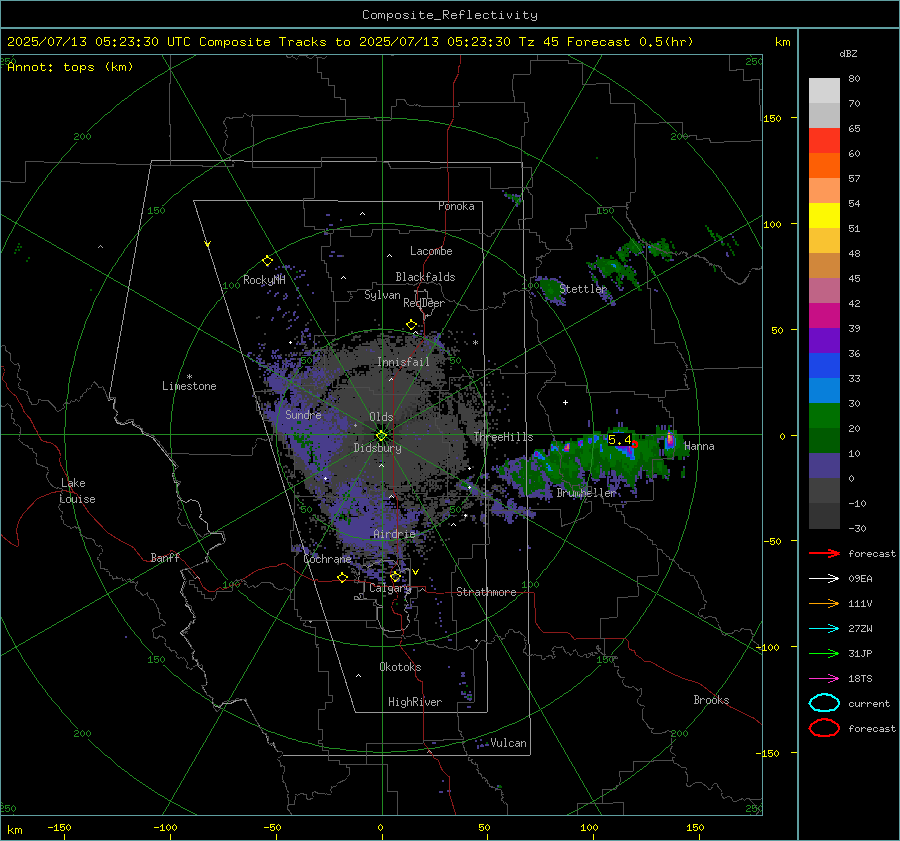
Task: Click the Composite_Reflectivity title
Action: (x=450, y=15)
